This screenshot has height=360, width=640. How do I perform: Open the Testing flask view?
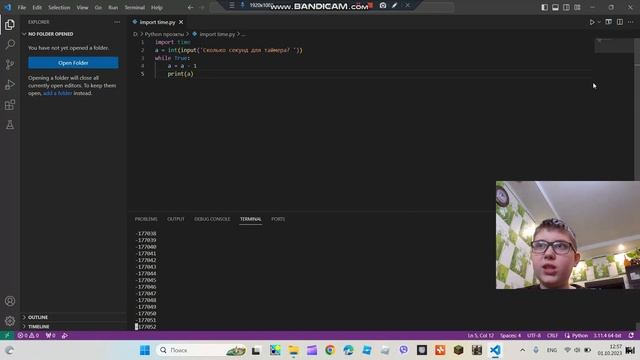tap(10, 125)
